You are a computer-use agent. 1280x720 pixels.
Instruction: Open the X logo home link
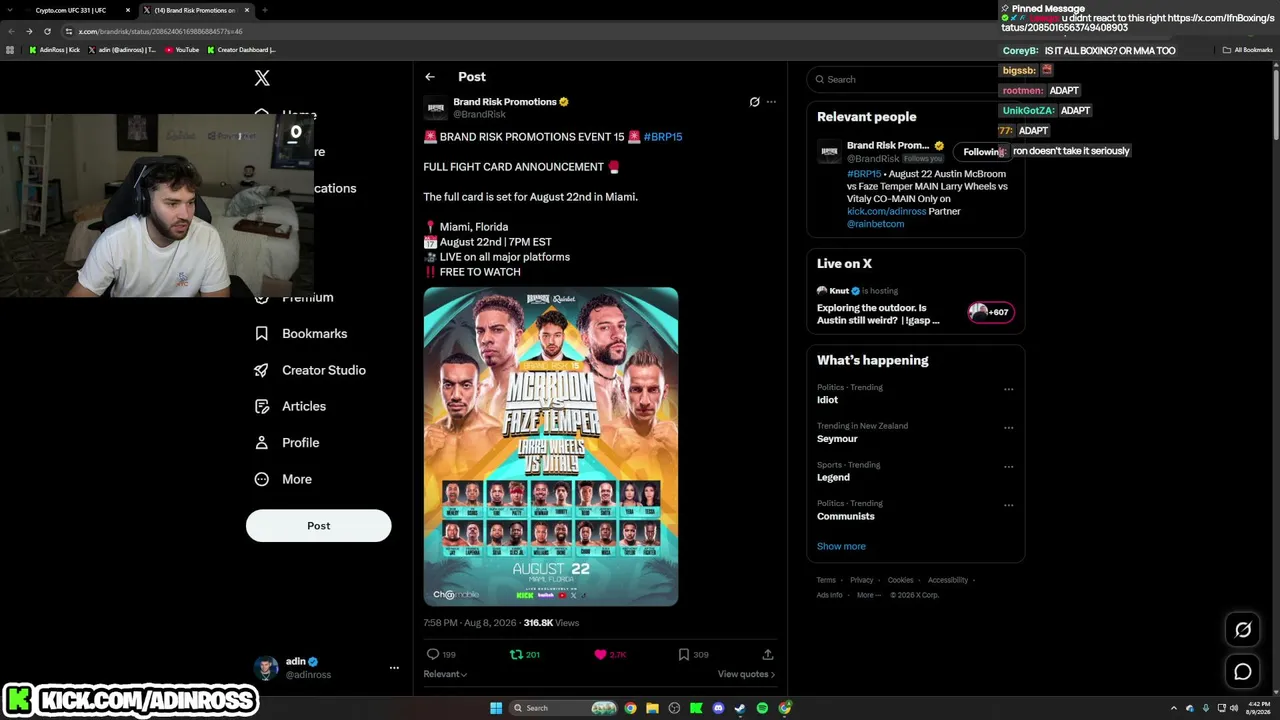pos(262,78)
